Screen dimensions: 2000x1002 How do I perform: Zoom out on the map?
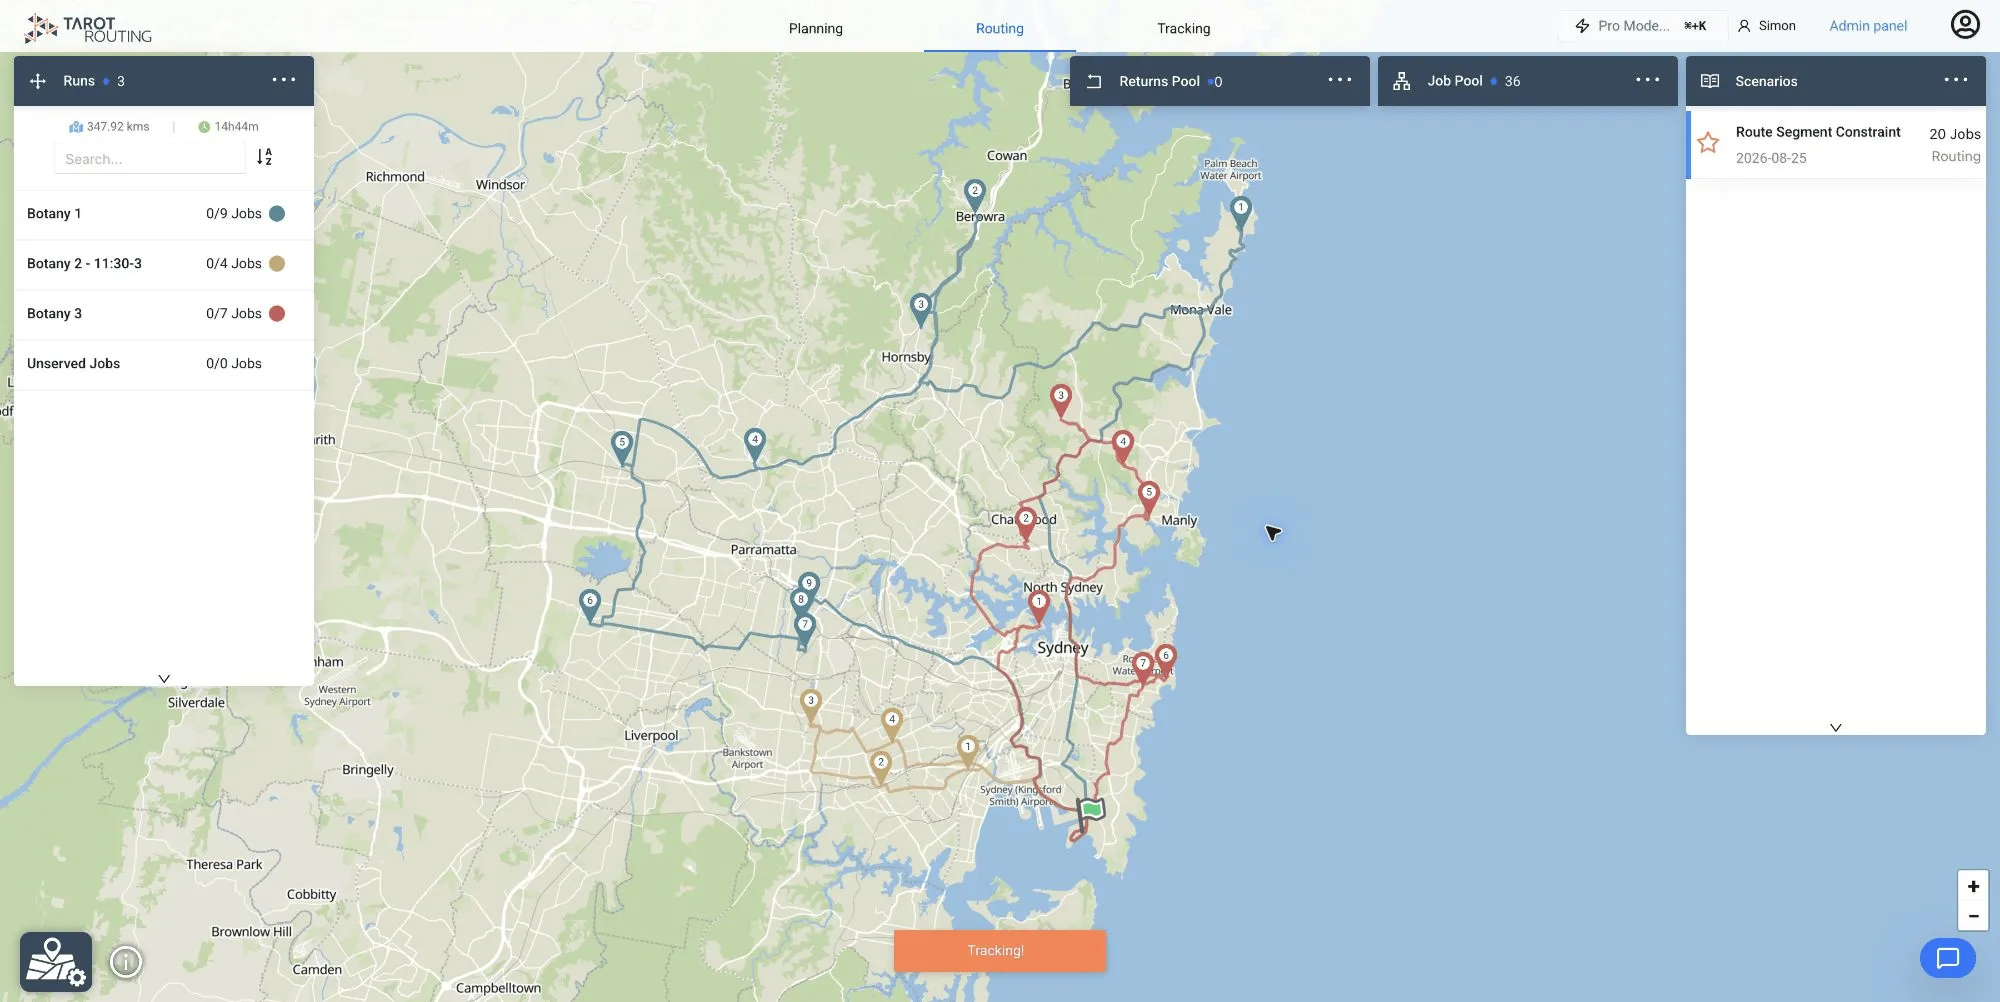[1973, 916]
